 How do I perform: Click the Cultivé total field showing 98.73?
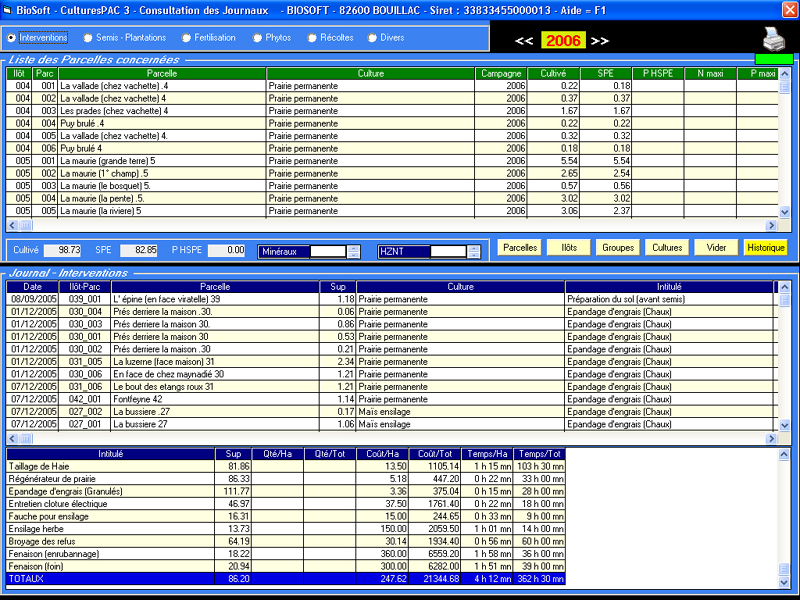tap(63, 250)
